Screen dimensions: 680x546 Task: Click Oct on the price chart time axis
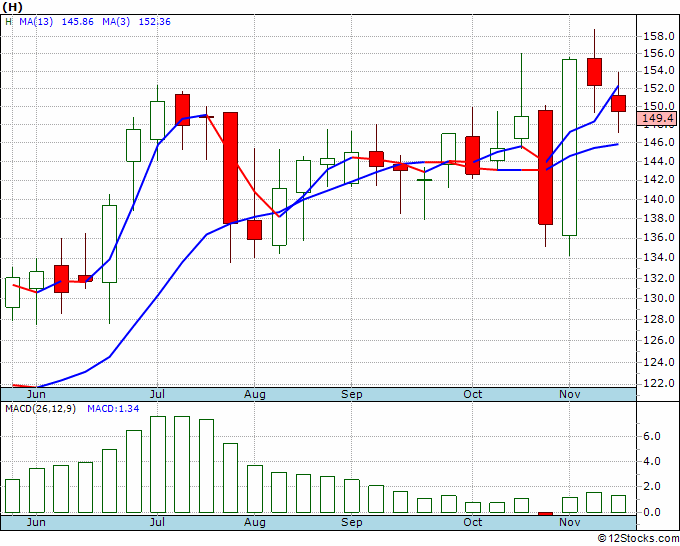pos(472,394)
